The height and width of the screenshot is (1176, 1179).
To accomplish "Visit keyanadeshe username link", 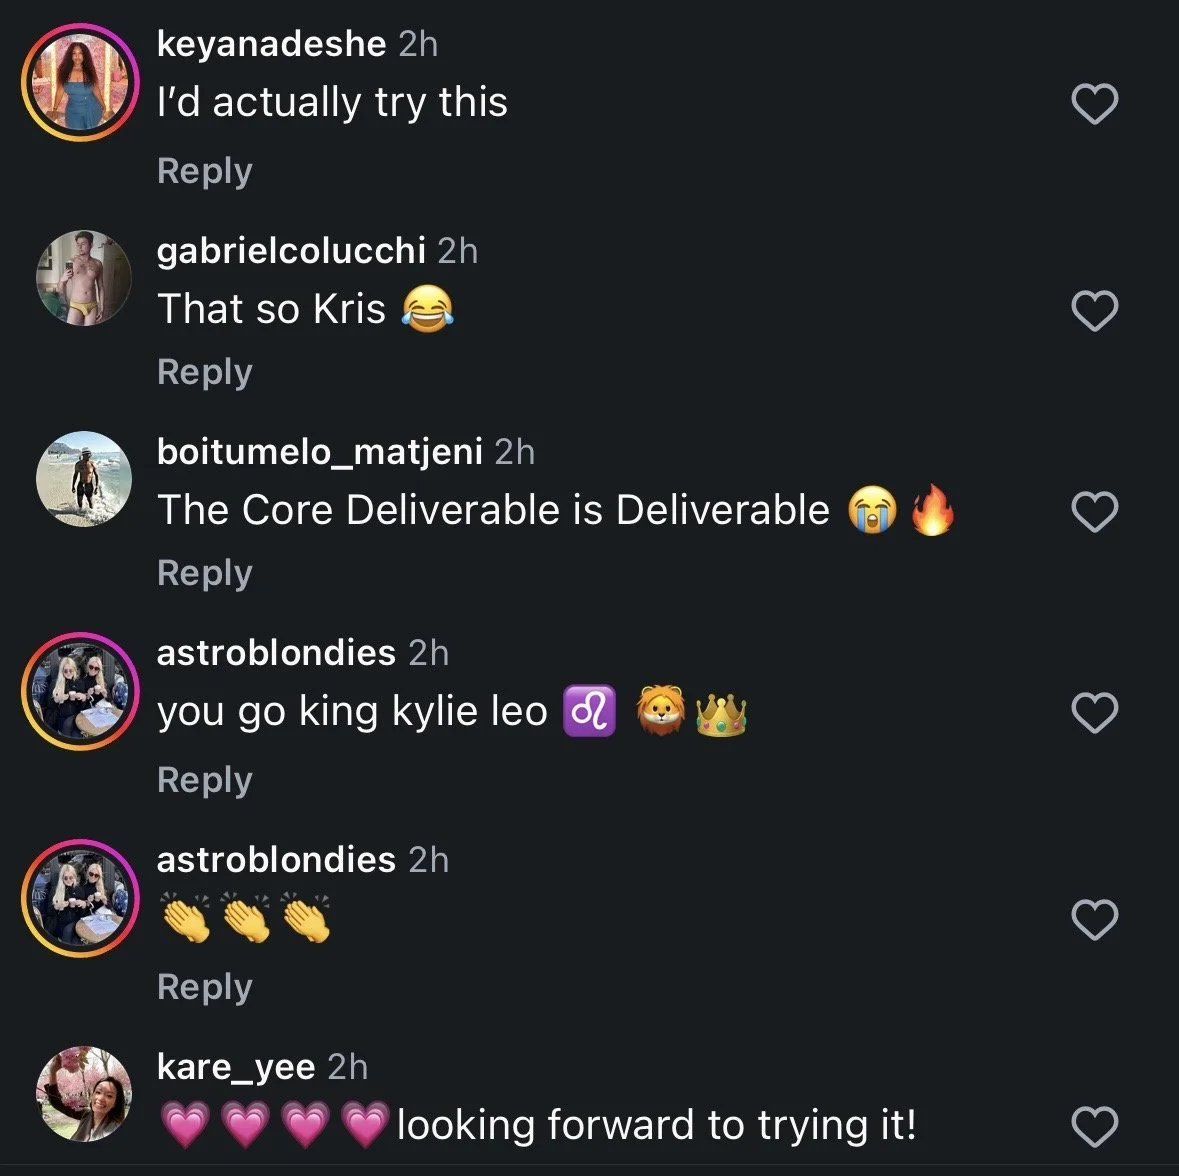I will [271, 44].
